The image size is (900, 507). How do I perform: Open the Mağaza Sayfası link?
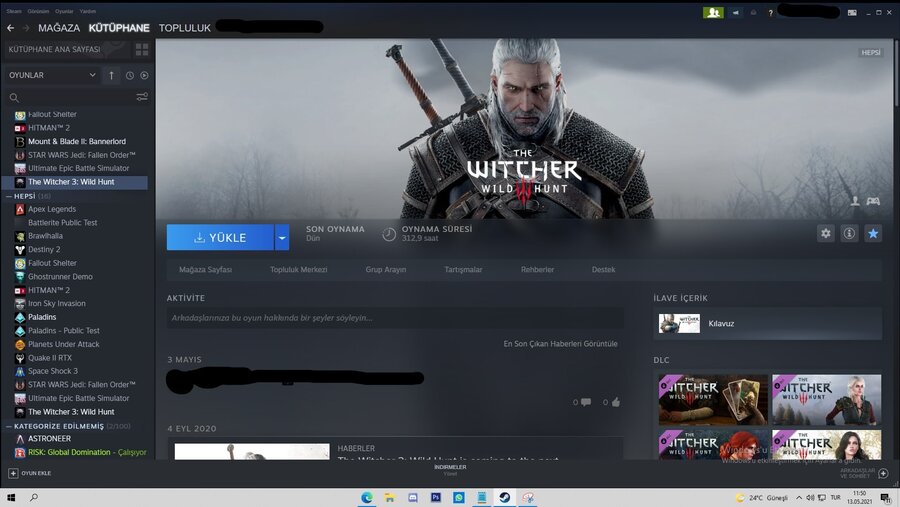pos(205,269)
